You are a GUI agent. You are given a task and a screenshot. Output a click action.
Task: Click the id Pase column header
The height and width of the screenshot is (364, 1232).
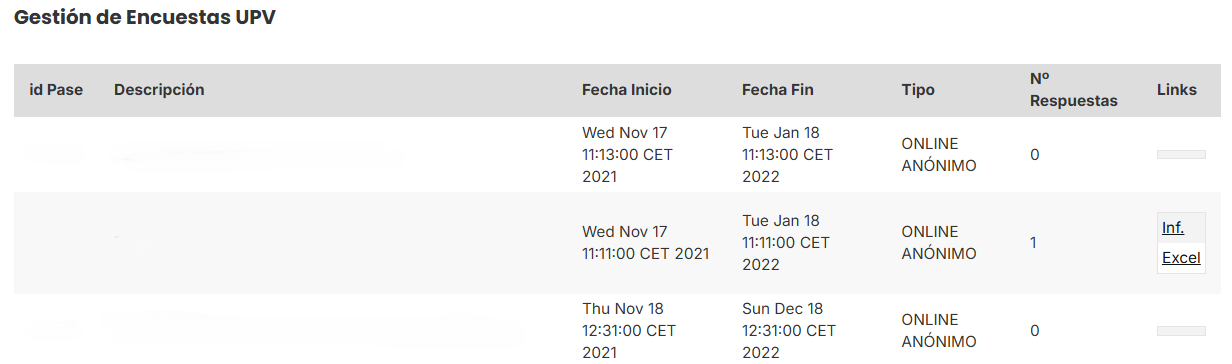(x=56, y=90)
